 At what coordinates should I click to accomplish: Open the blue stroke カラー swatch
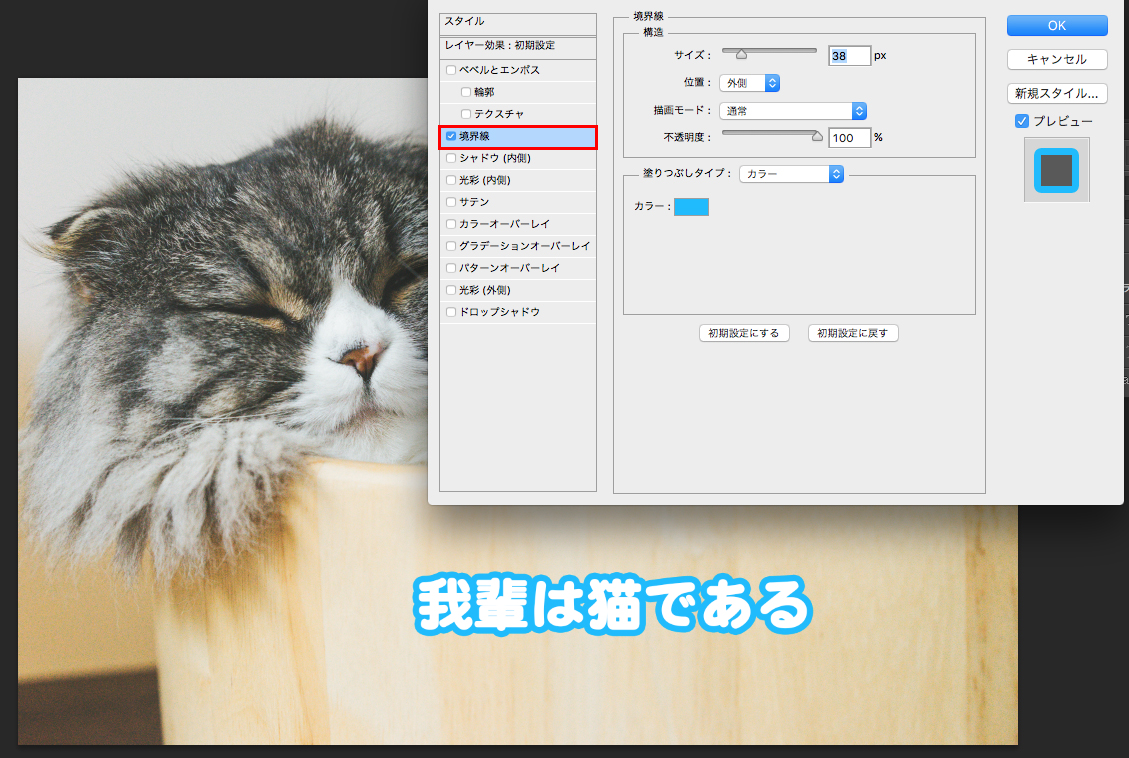pyautogui.click(x=691, y=207)
